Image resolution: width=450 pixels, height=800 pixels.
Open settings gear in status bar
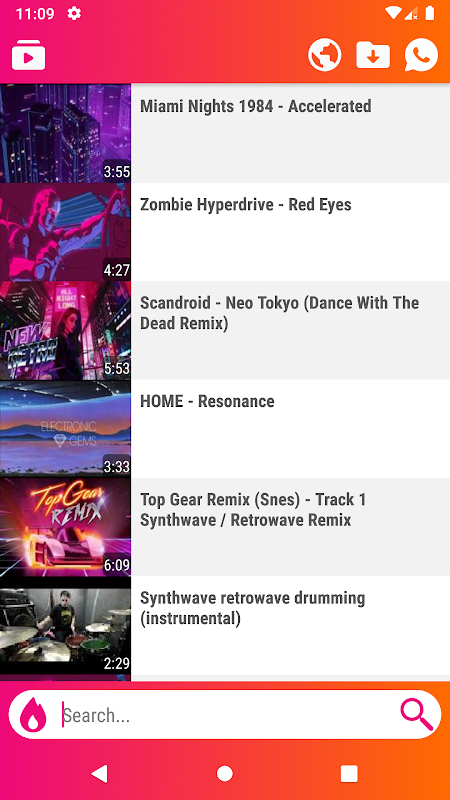[74, 14]
